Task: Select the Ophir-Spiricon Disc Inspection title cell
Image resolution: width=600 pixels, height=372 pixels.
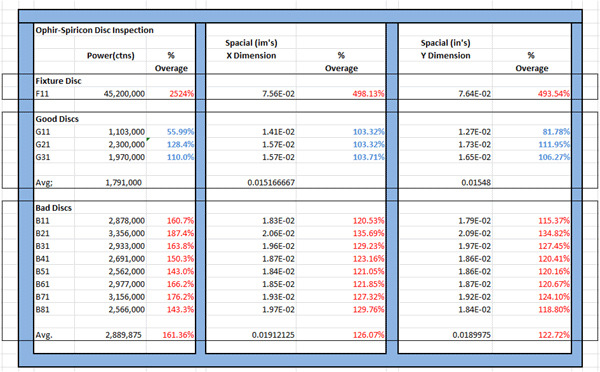Action: click(94, 30)
